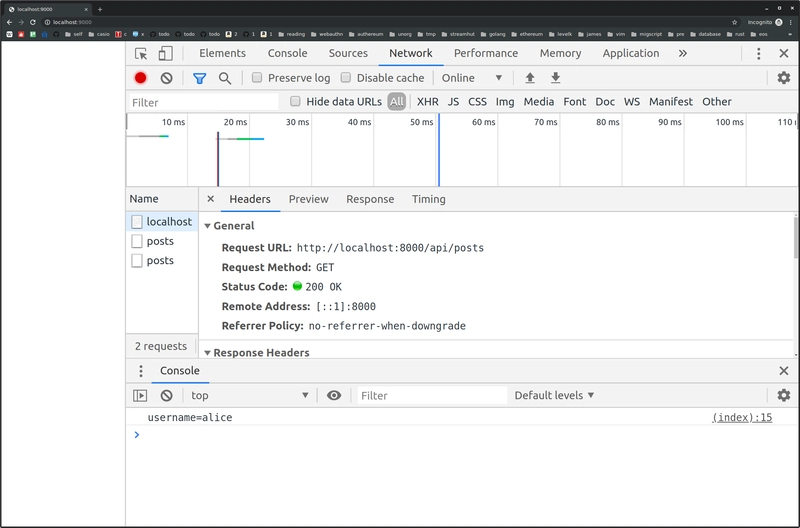
Task: Open the Default levels dropdown
Action: point(554,395)
